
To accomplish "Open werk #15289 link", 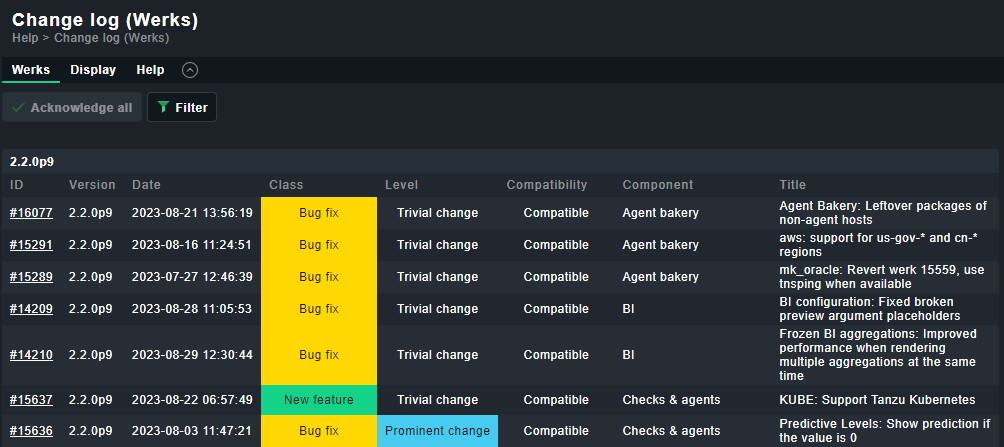I will [31, 277].
